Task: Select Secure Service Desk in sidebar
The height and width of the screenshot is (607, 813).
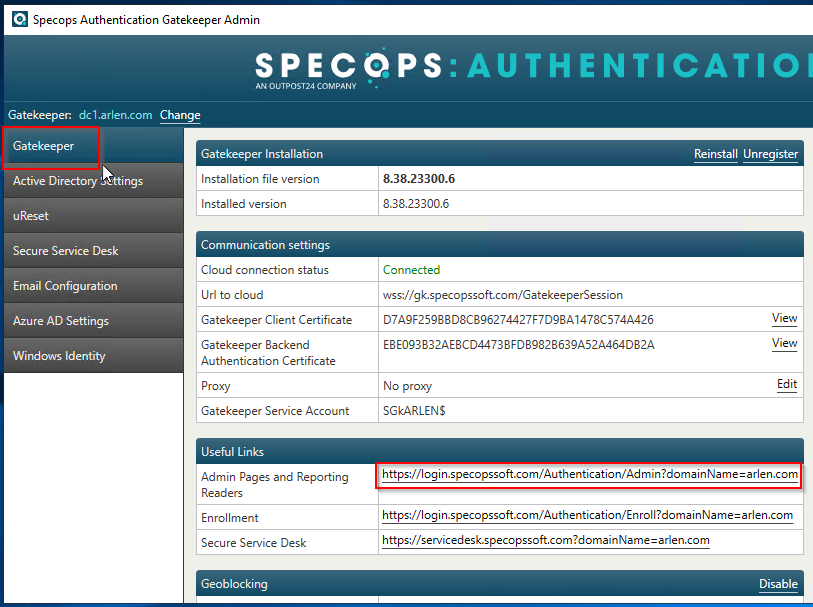Action: (93, 251)
